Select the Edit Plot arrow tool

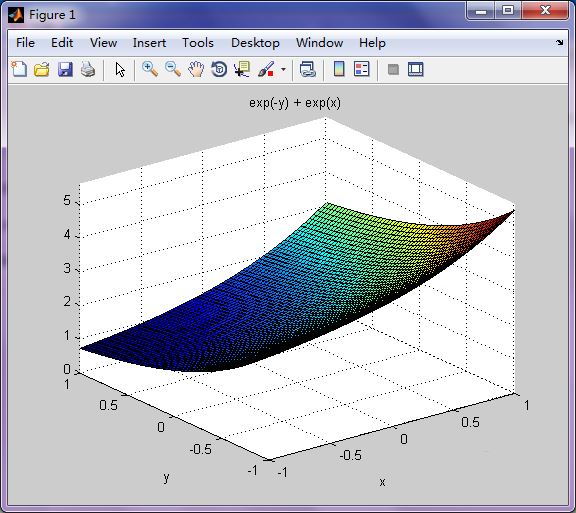pyautogui.click(x=120, y=69)
